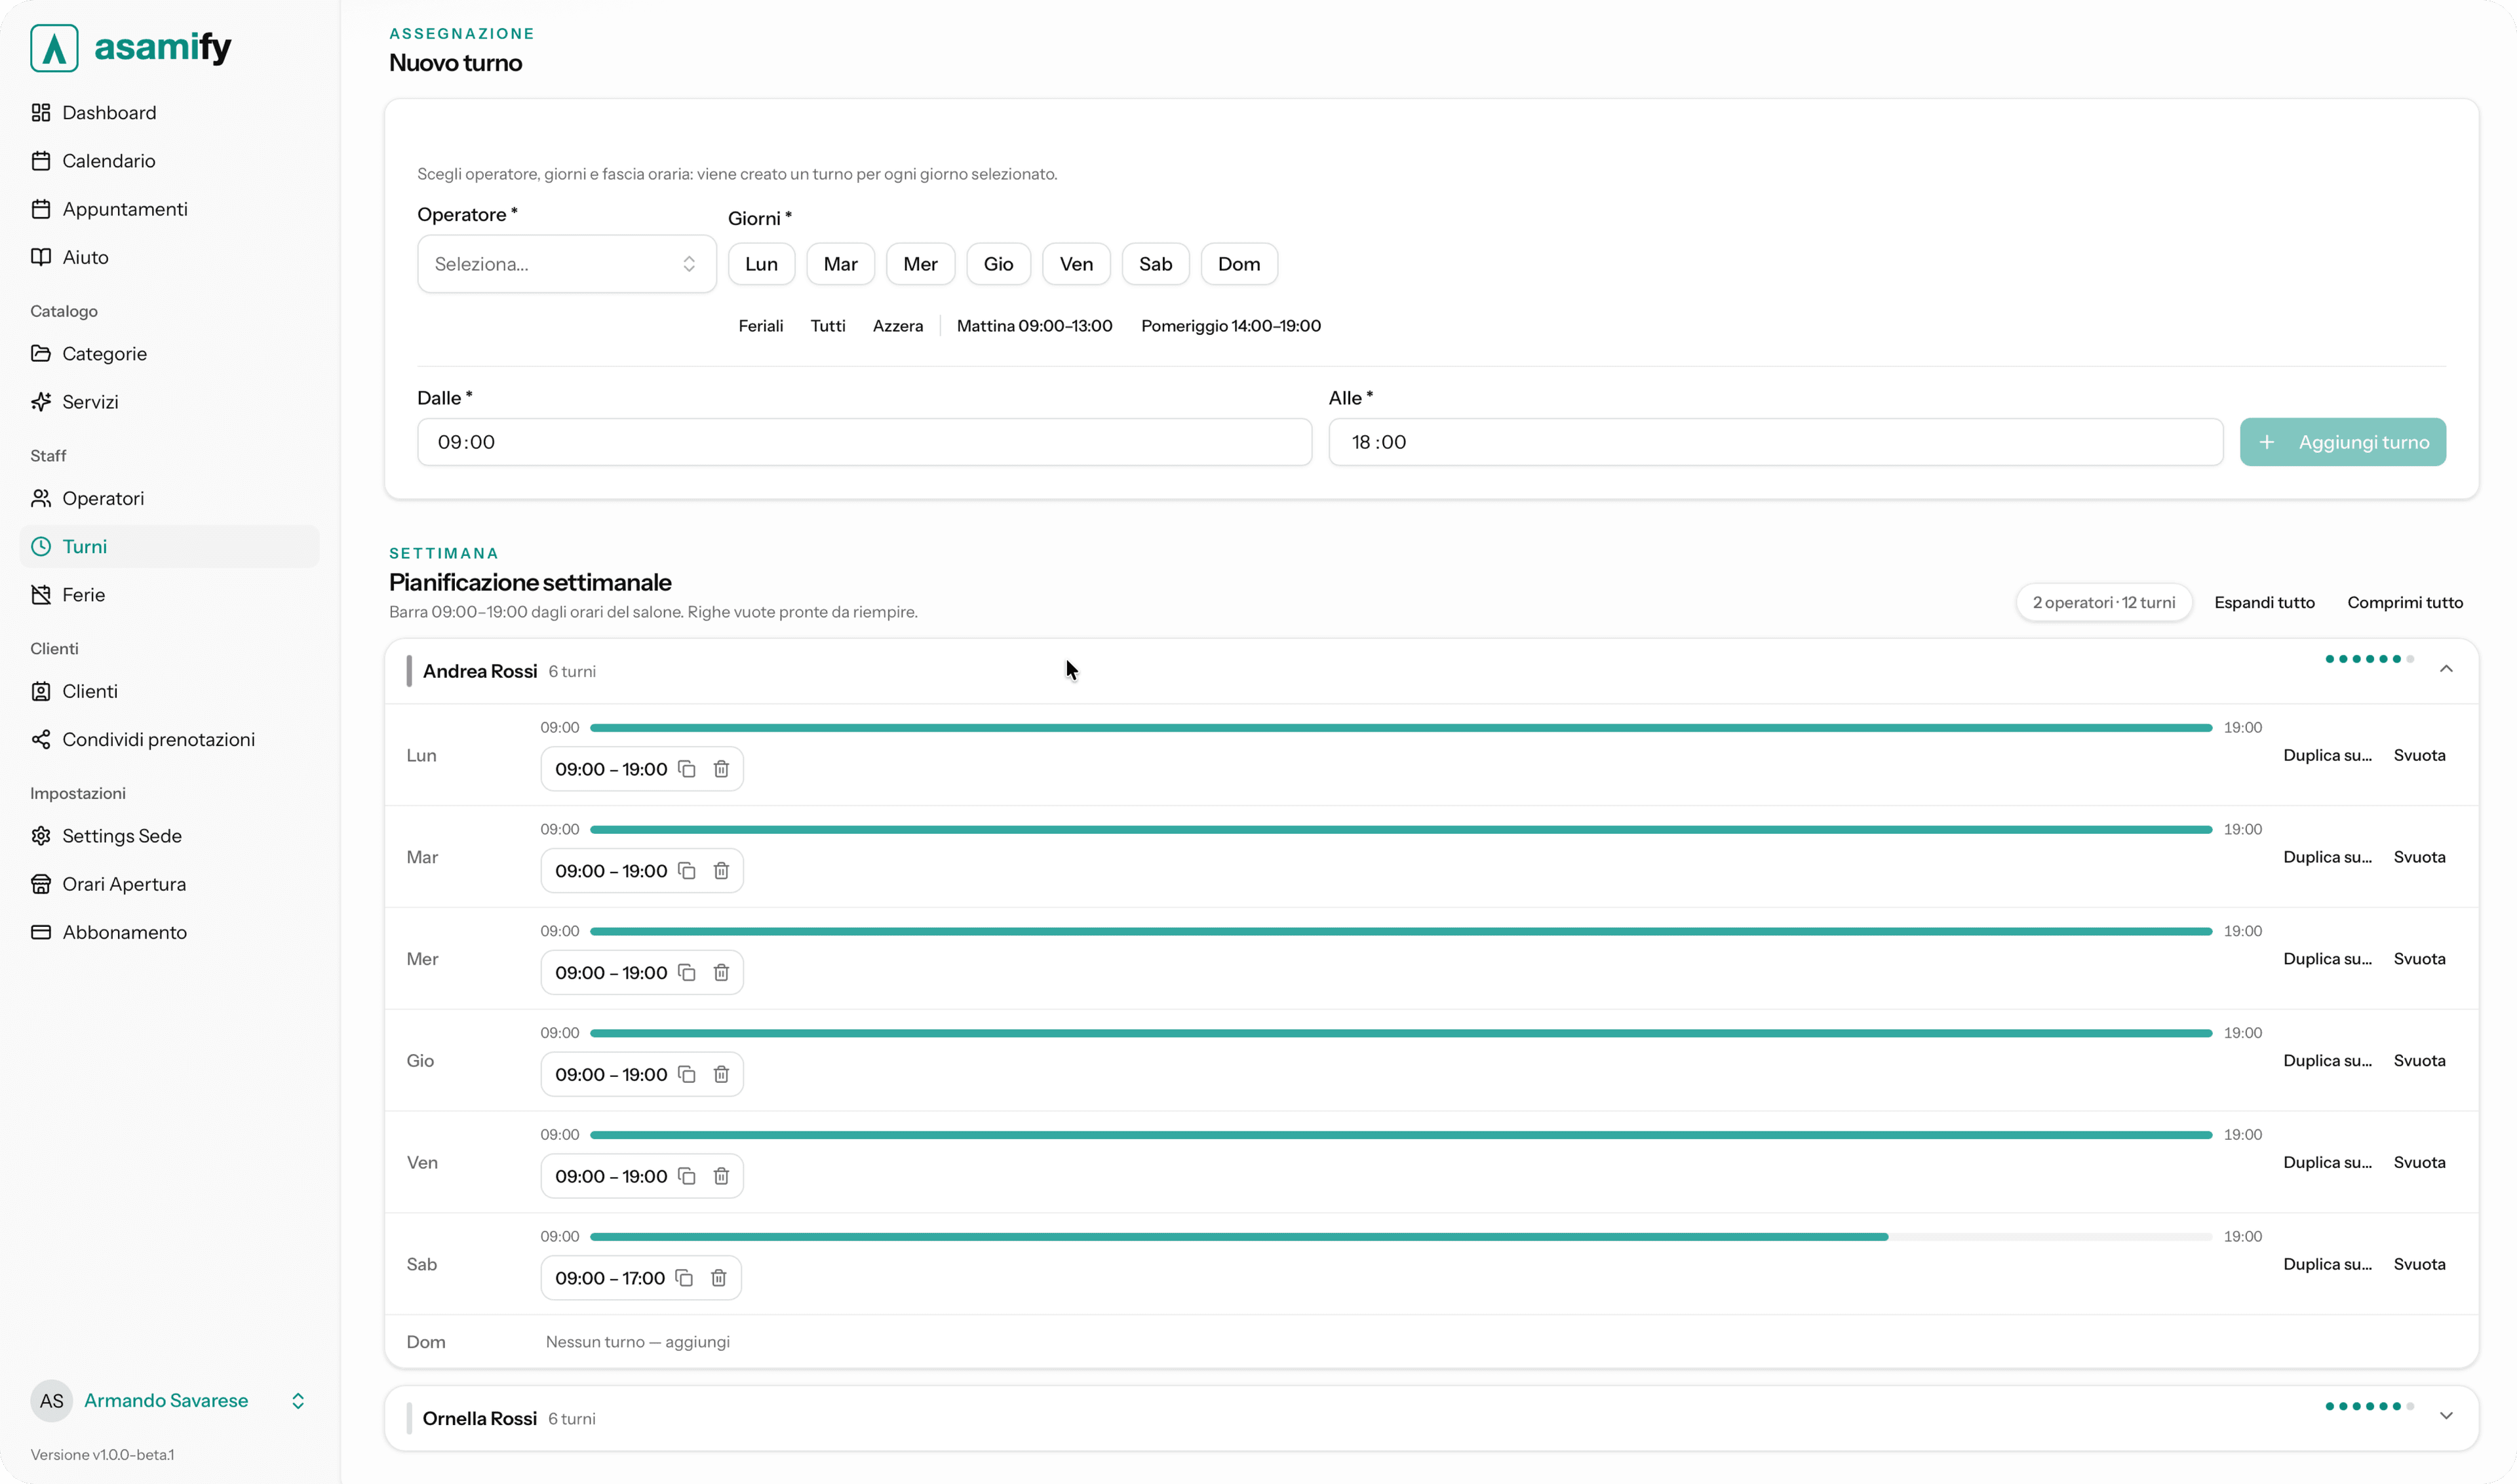Open the Aiuto help page
The image size is (2517, 1484).
[169, 257]
